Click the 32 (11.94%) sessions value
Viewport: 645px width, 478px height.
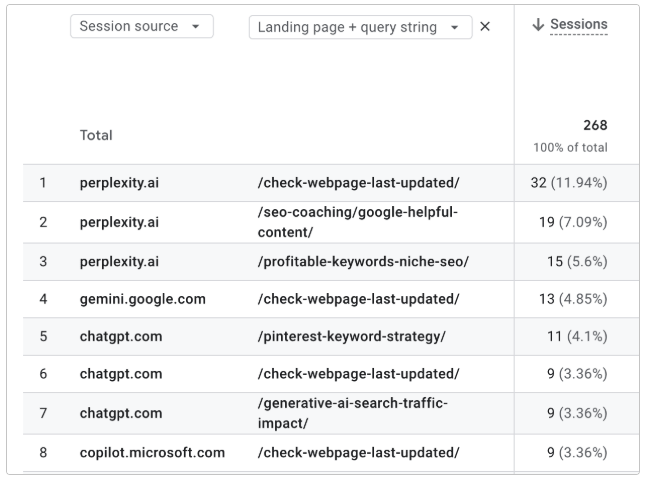click(569, 183)
